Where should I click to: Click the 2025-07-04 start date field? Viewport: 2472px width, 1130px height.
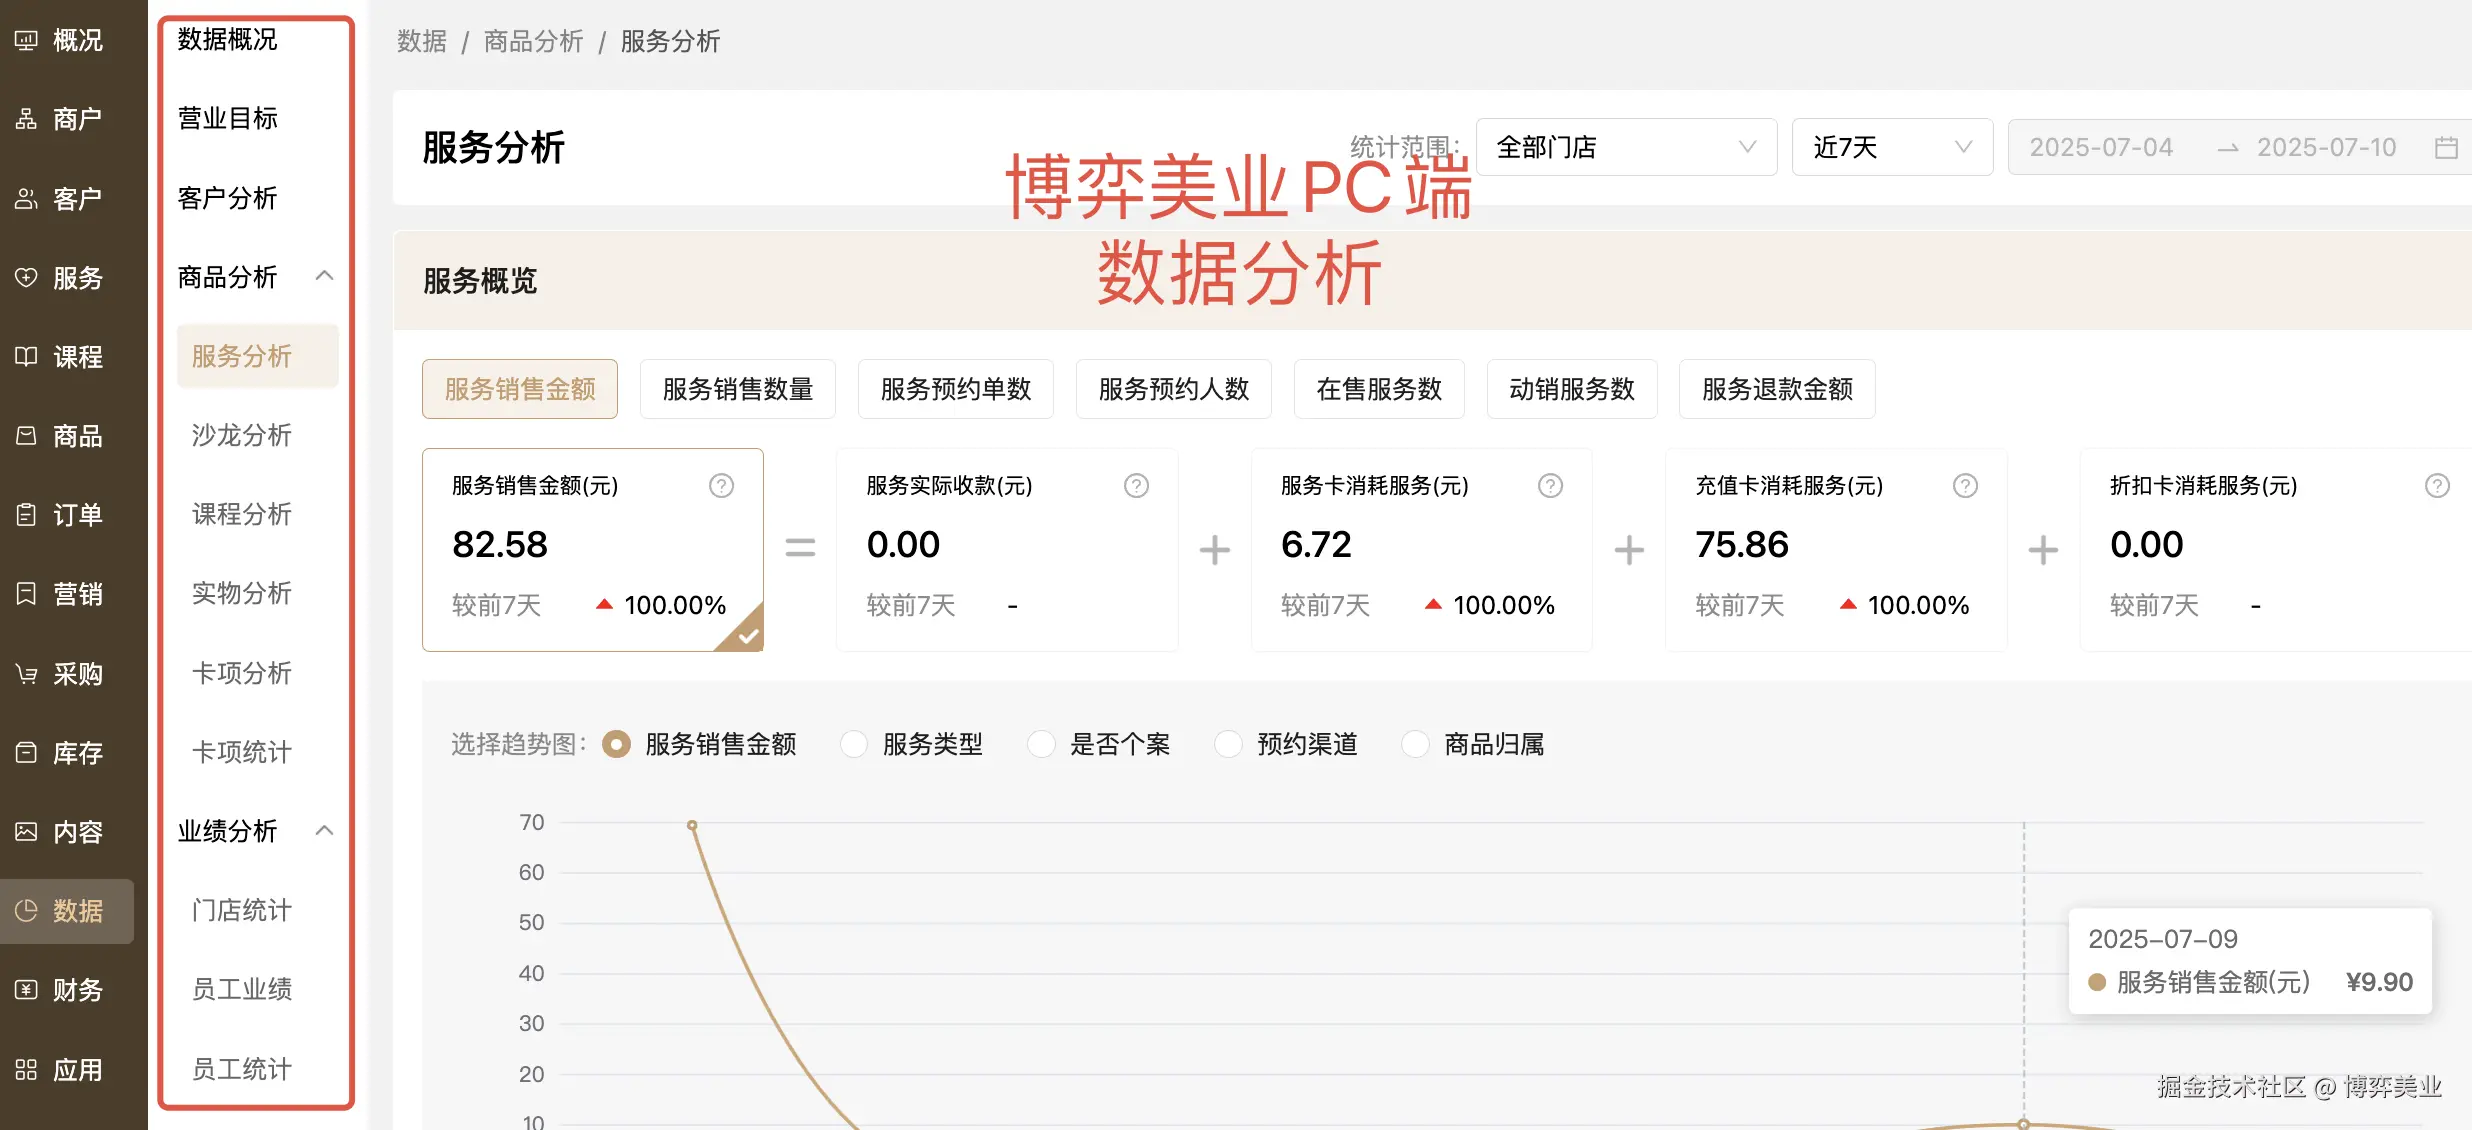click(2101, 148)
